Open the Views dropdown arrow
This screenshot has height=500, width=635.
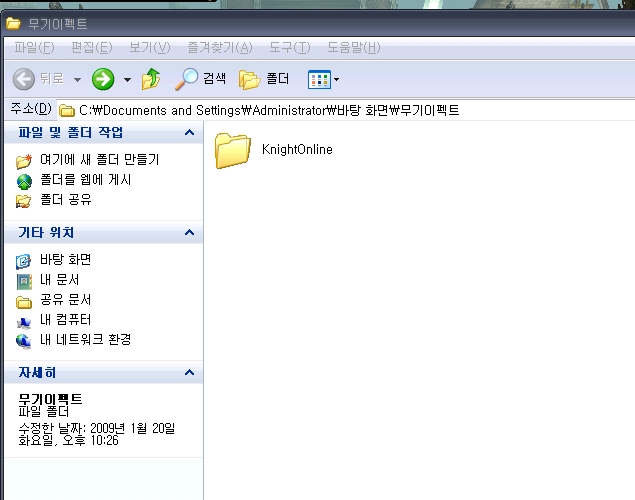(336, 79)
